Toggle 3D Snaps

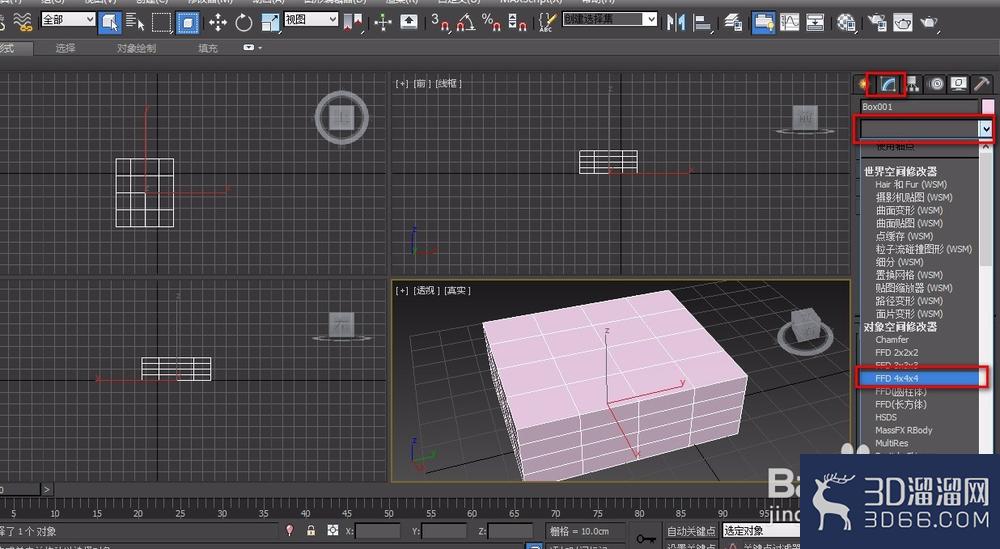point(440,23)
